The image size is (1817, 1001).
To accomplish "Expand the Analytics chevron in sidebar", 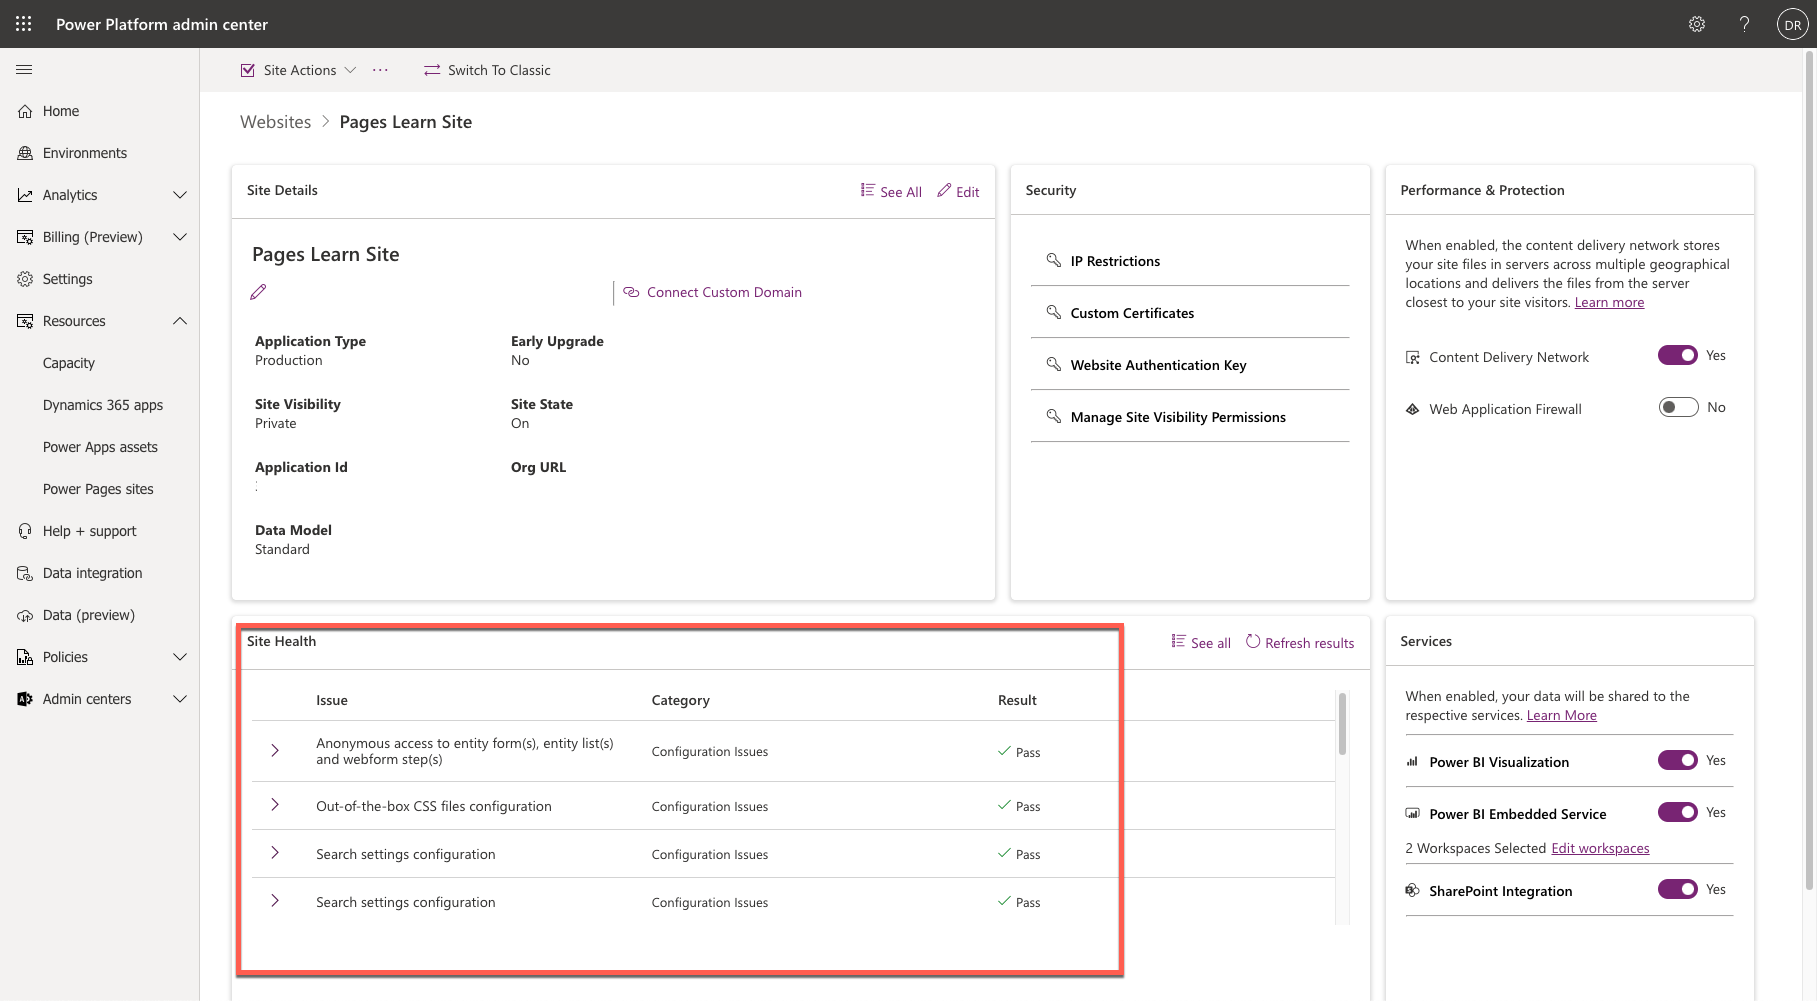I will pyautogui.click(x=180, y=195).
